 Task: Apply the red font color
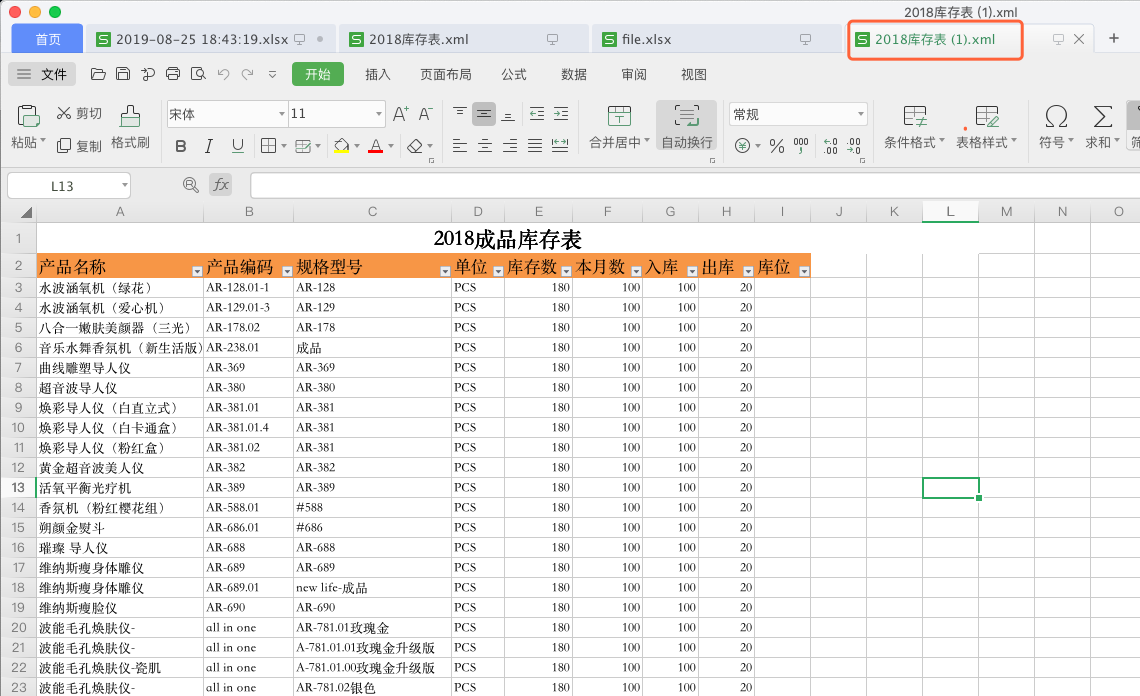click(x=376, y=146)
